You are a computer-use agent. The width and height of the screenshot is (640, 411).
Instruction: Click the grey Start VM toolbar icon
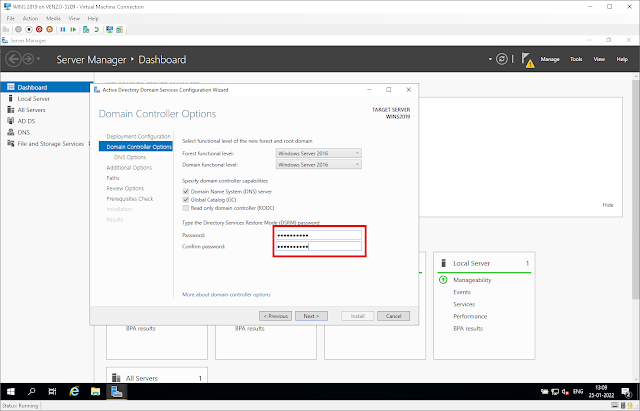point(18,29)
